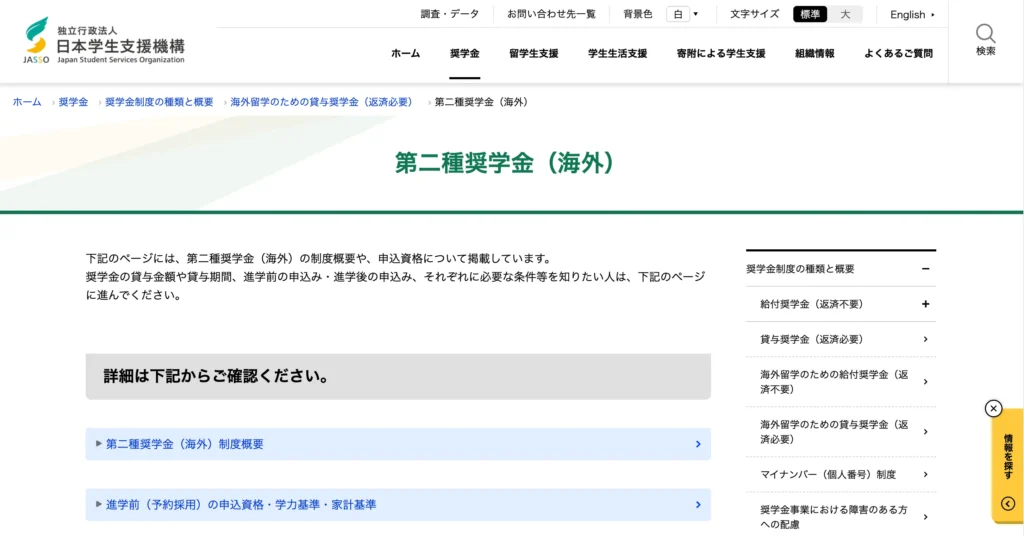Click the JASSO logo

click(105, 41)
